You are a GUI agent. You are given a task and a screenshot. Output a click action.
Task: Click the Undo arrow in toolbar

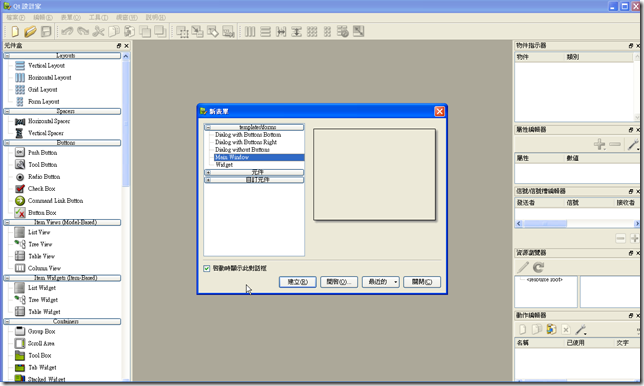point(67,31)
